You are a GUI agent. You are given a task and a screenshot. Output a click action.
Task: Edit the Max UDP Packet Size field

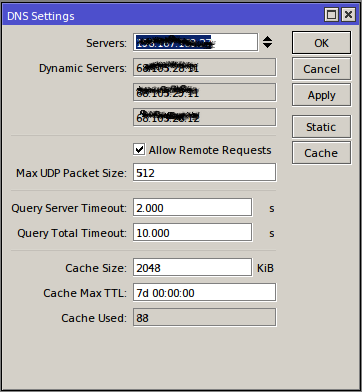click(205, 172)
